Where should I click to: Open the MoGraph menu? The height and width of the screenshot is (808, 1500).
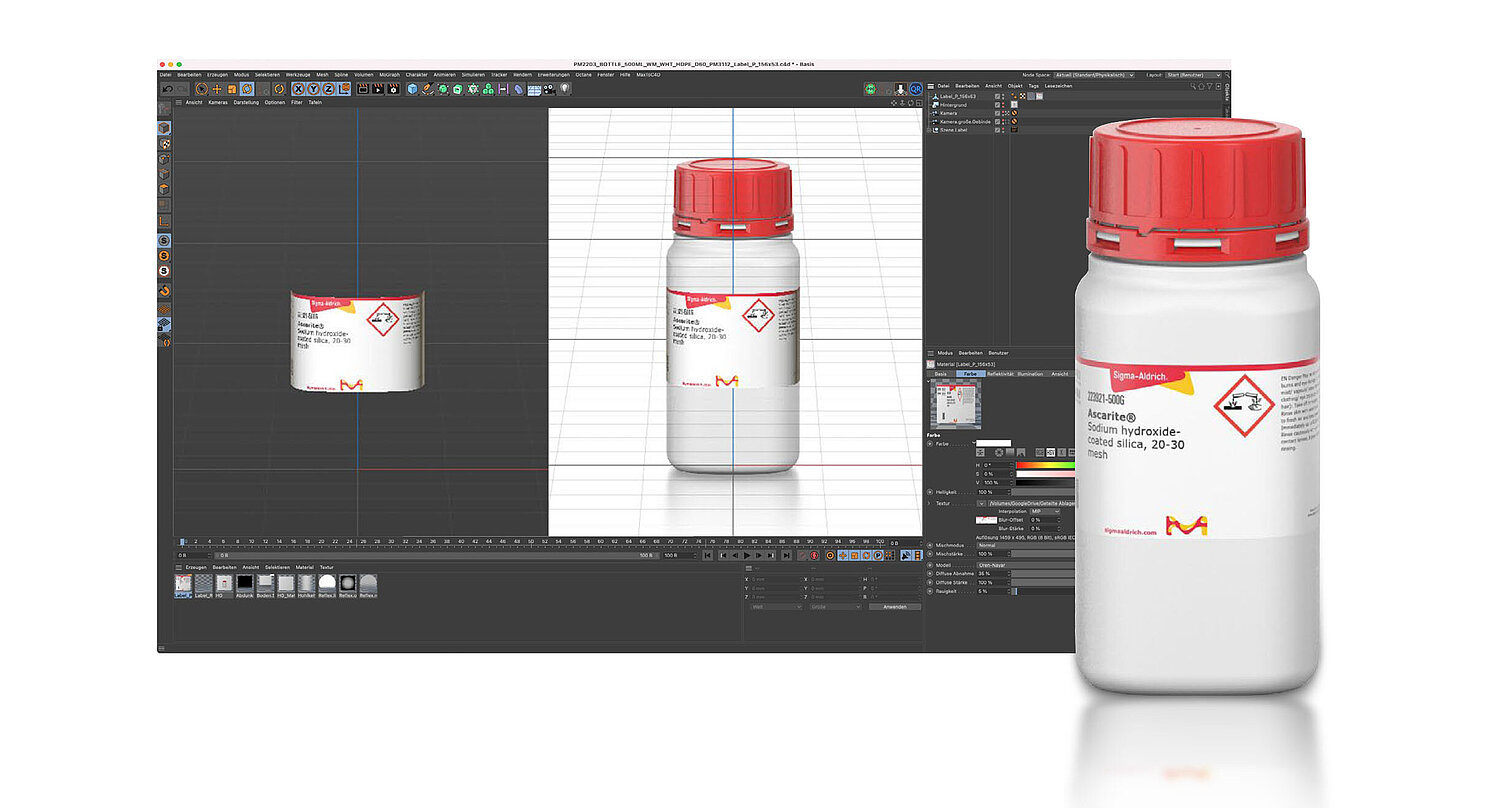coord(390,75)
